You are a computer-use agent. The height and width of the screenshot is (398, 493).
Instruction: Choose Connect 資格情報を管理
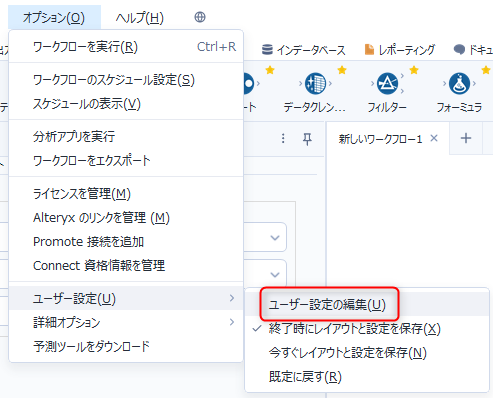click(x=126, y=266)
